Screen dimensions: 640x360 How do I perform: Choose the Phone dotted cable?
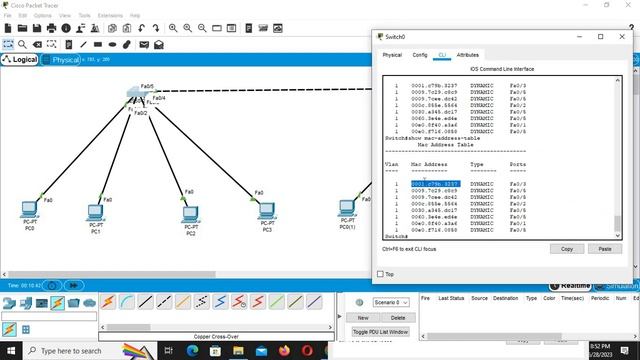(x=202, y=302)
